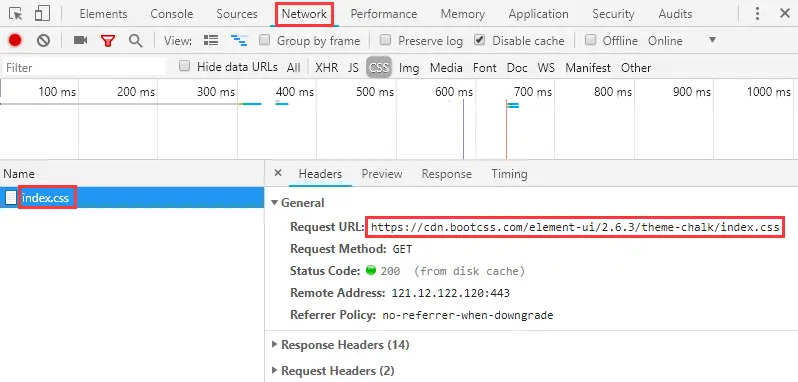Check Hide data URLs option

pyautogui.click(x=185, y=66)
